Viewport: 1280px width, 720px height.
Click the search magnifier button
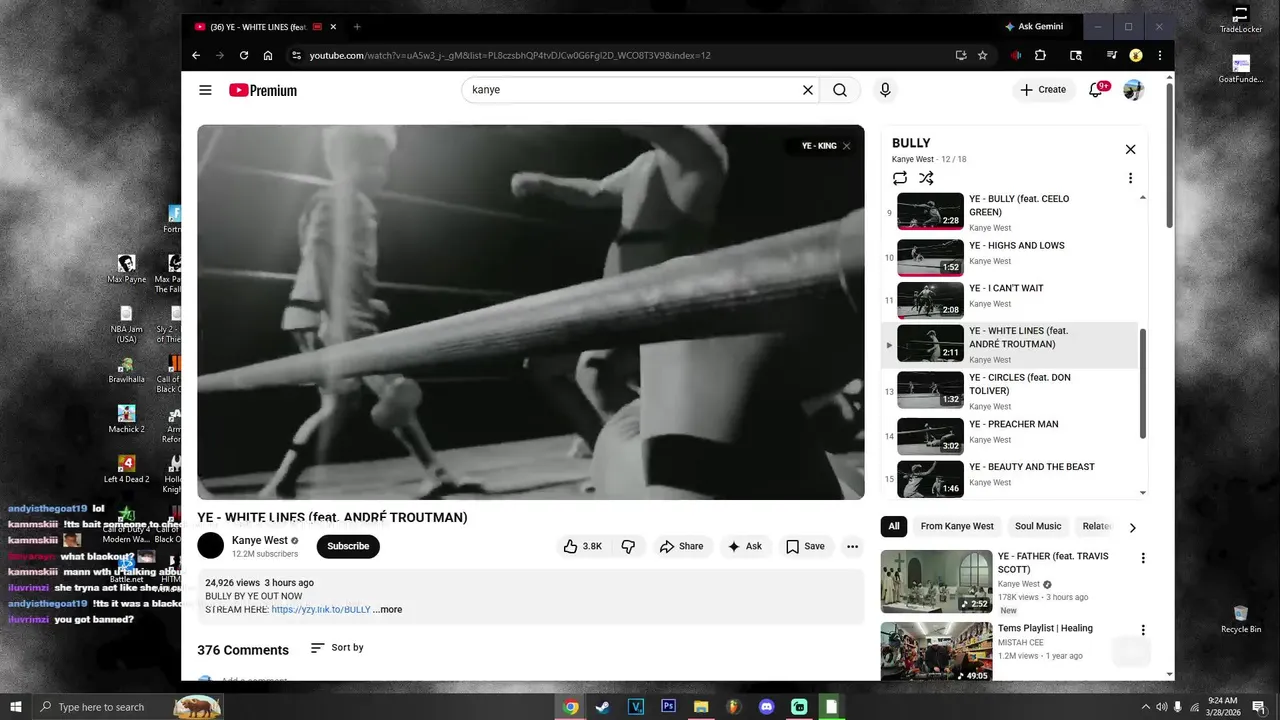coord(840,90)
